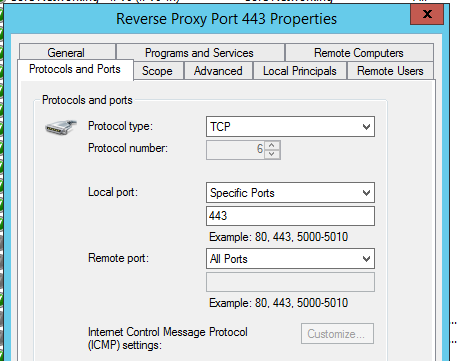Switch to the Remote Users tab
This screenshot has height=361, width=463.
(x=390, y=71)
